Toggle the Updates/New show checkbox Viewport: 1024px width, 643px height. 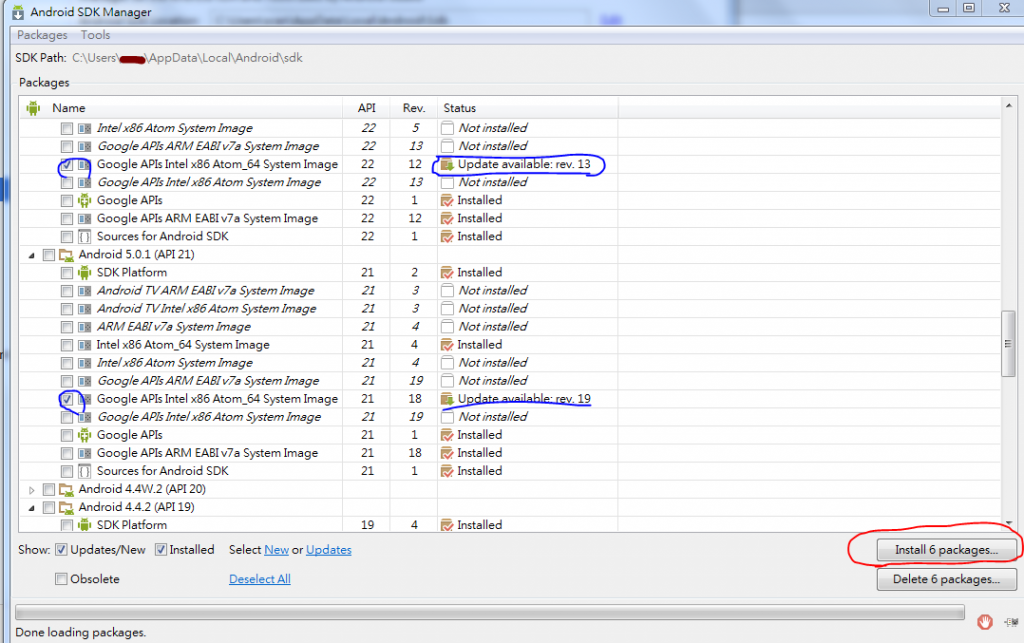(61, 550)
